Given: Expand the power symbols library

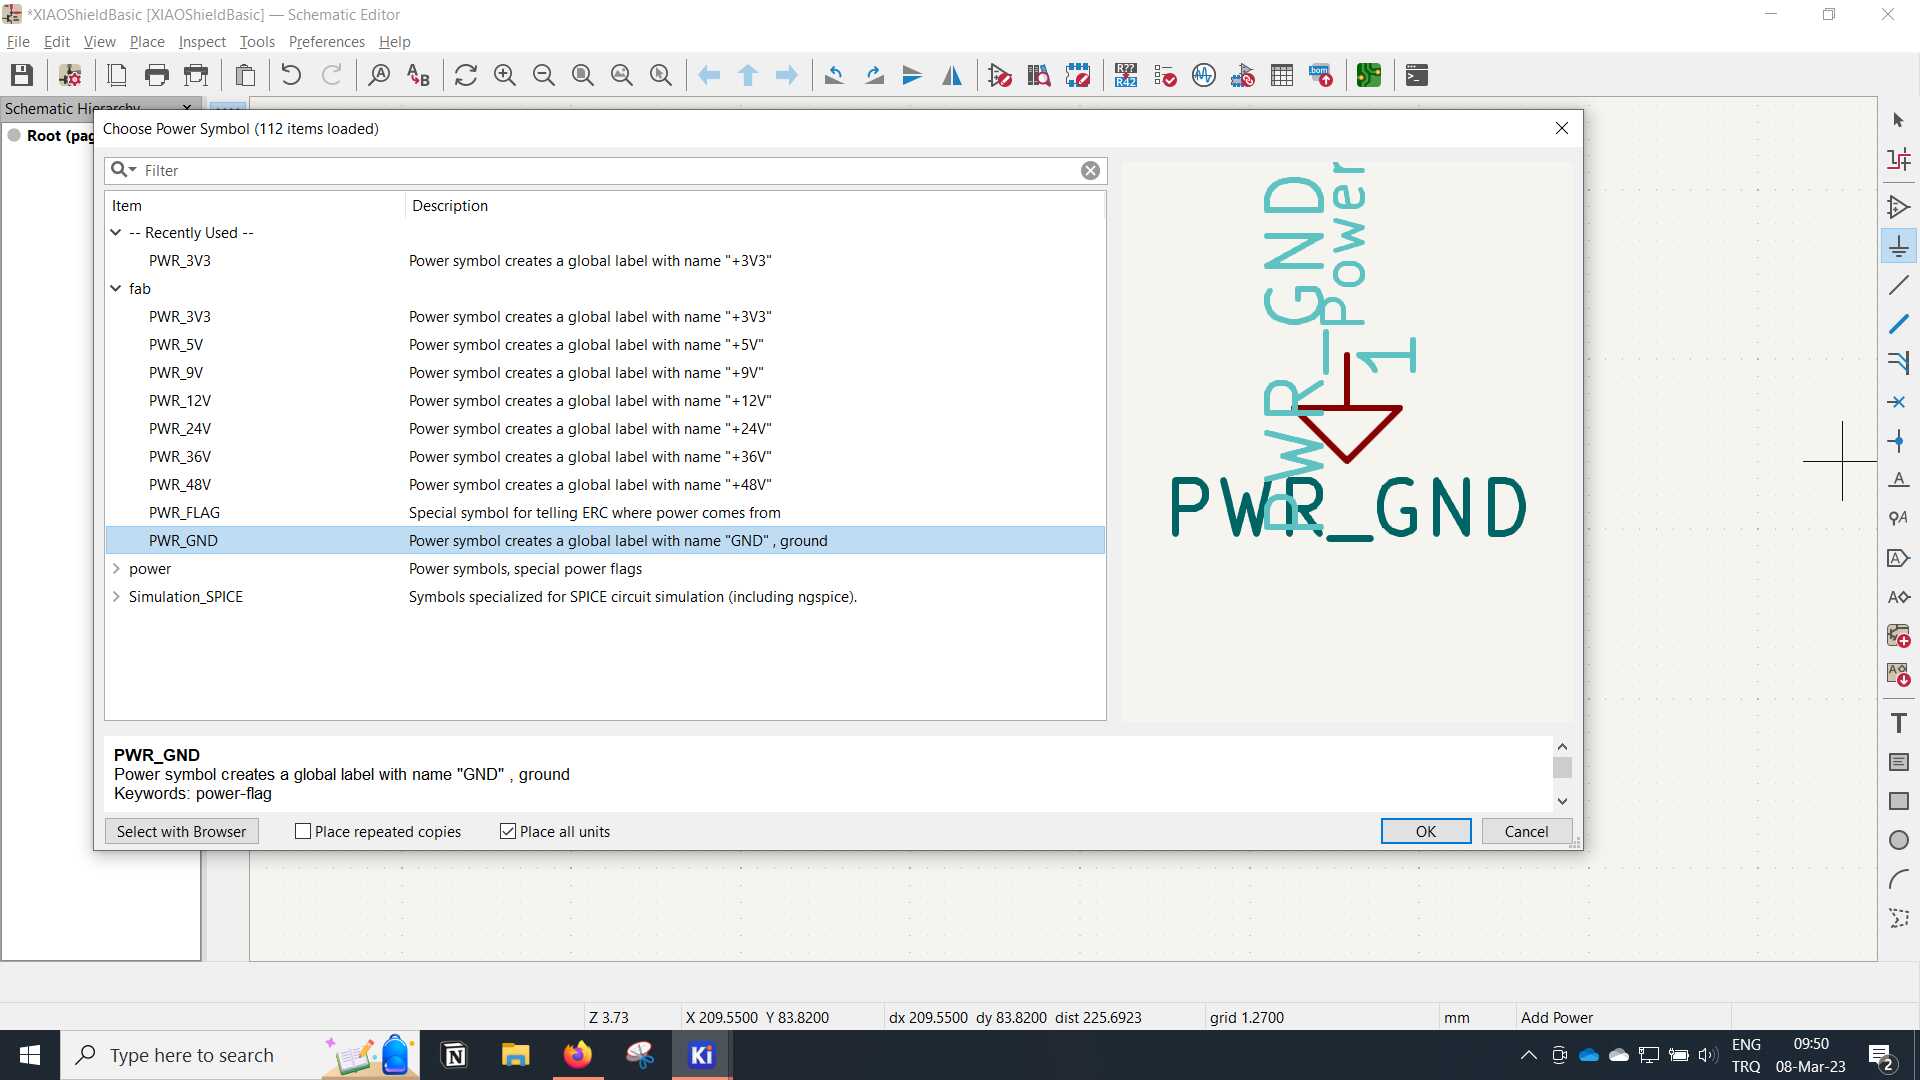Looking at the screenshot, I should [117, 568].
